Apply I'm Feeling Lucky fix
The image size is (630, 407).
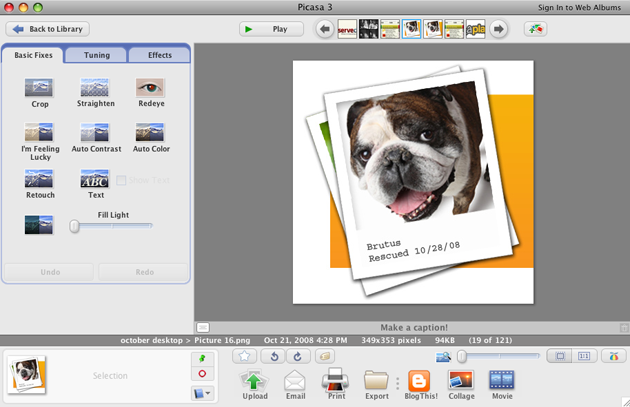[39, 133]
